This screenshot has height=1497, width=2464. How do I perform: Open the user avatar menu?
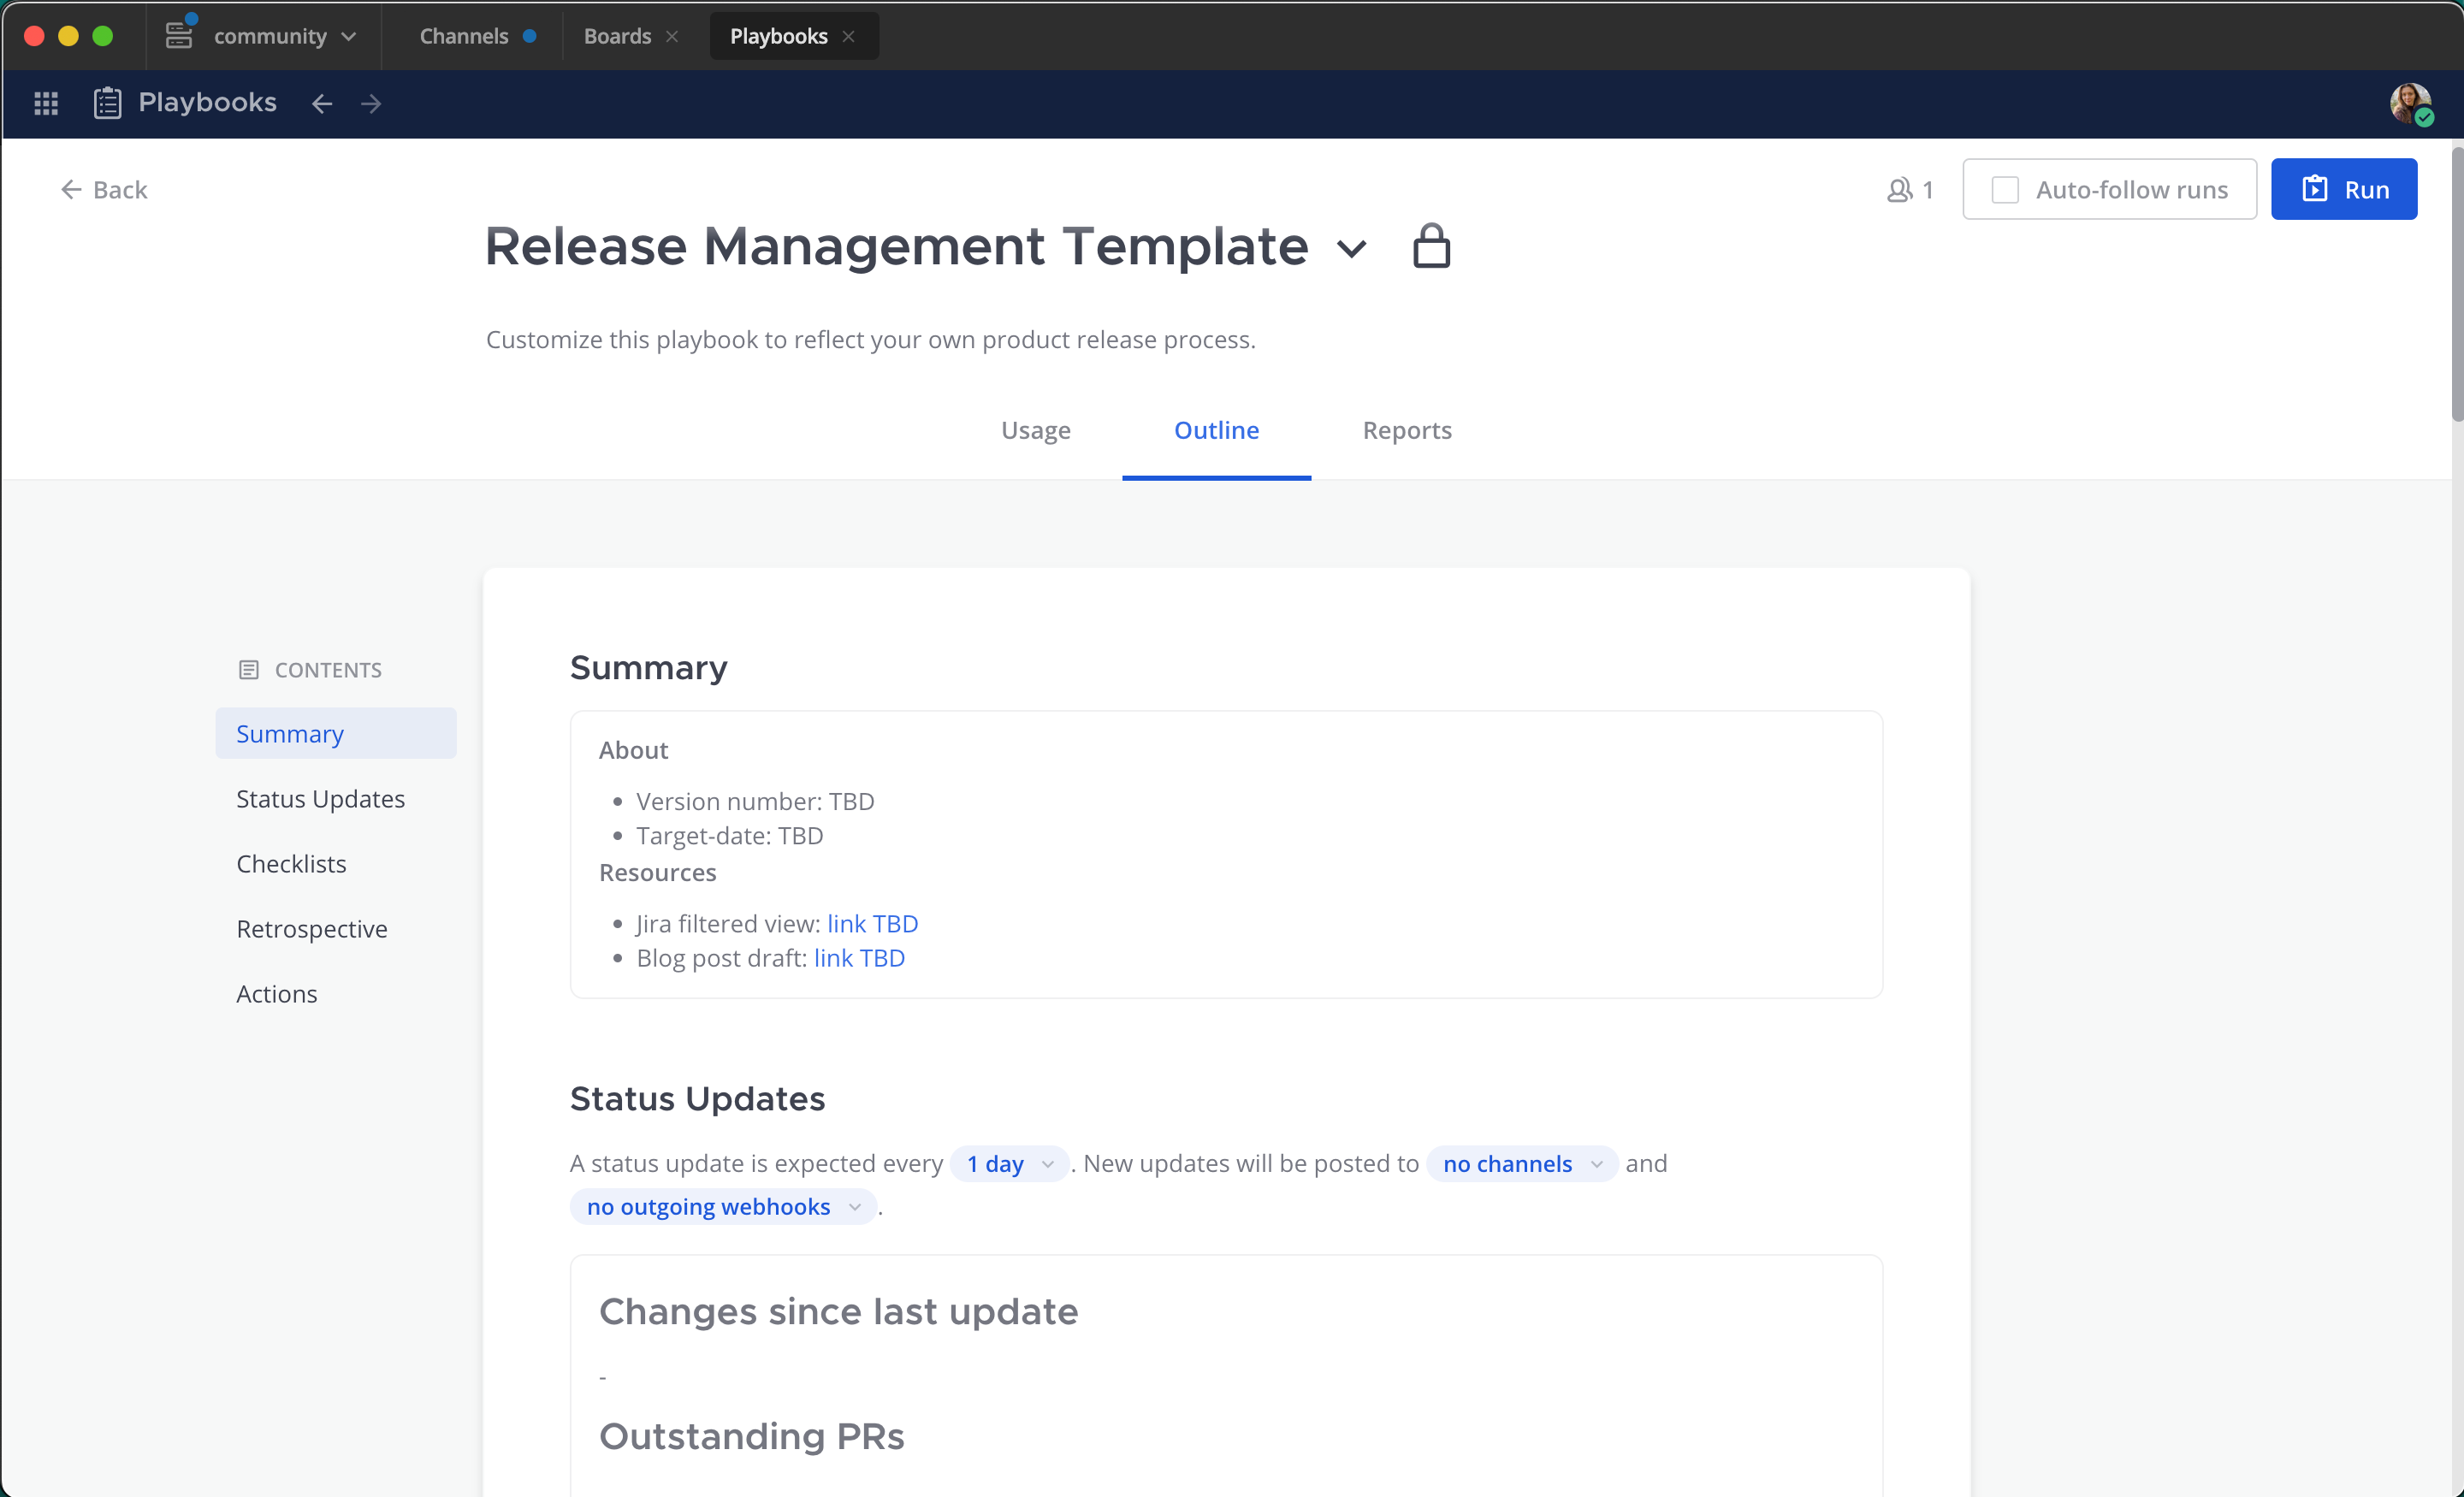click(x=2410, y=104)
